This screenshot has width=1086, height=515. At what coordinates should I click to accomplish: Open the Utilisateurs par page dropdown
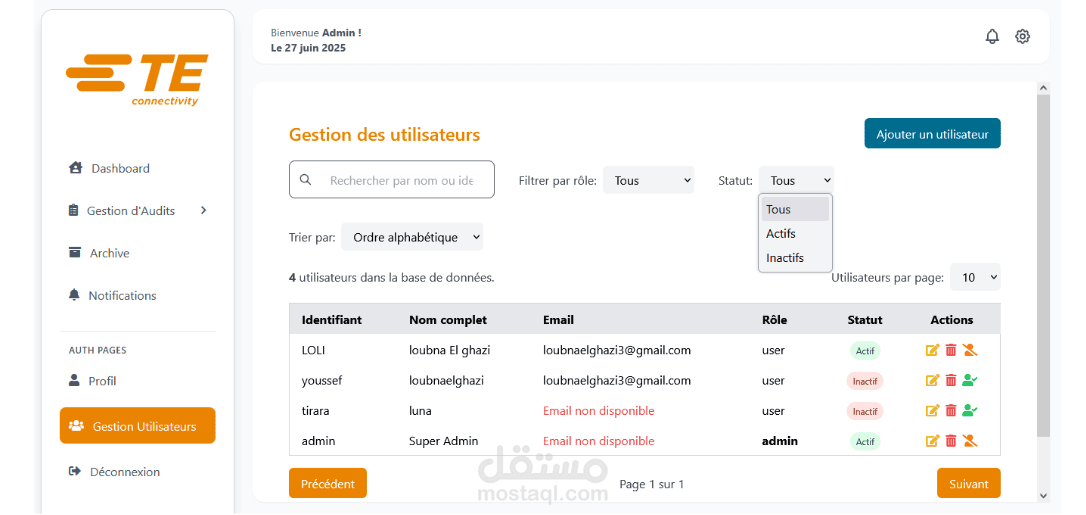tap(975, 277)
